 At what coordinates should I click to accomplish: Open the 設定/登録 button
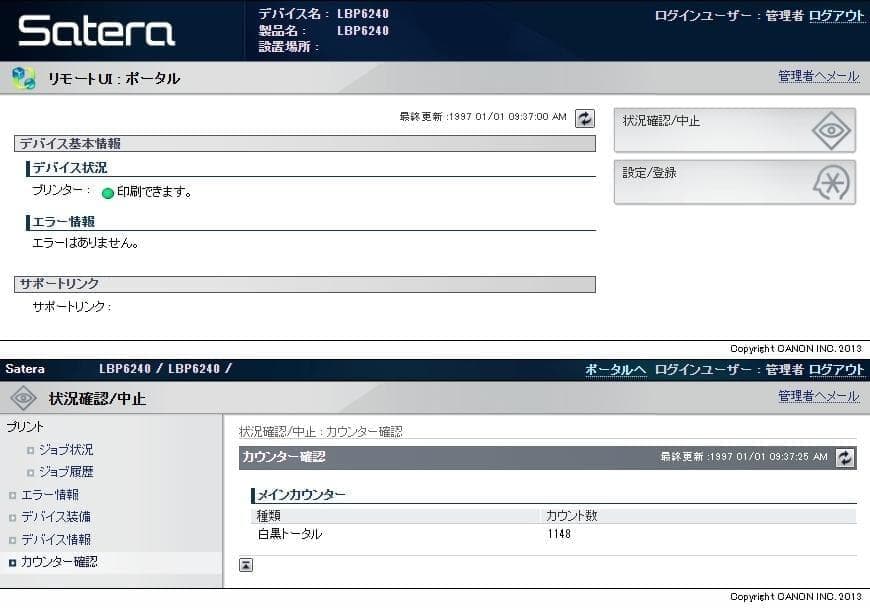click(734, 182)
